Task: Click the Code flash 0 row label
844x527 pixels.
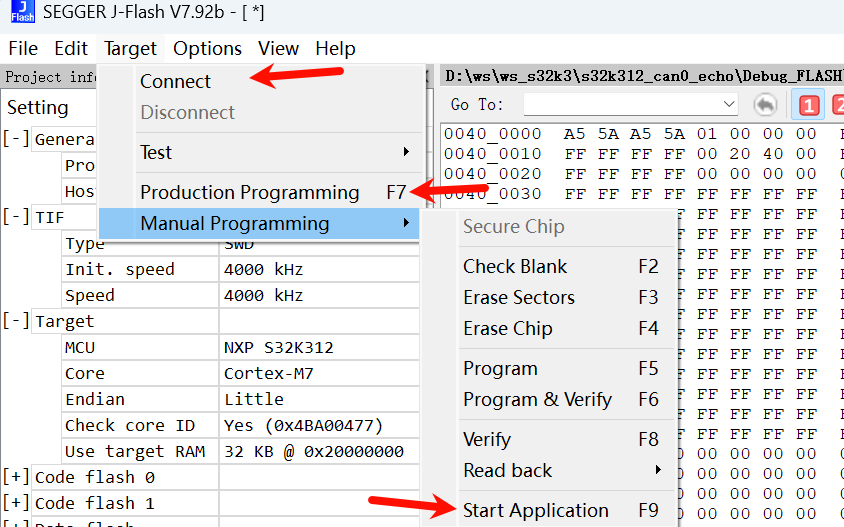Action: pyautogui.click(x=95, y=477)
